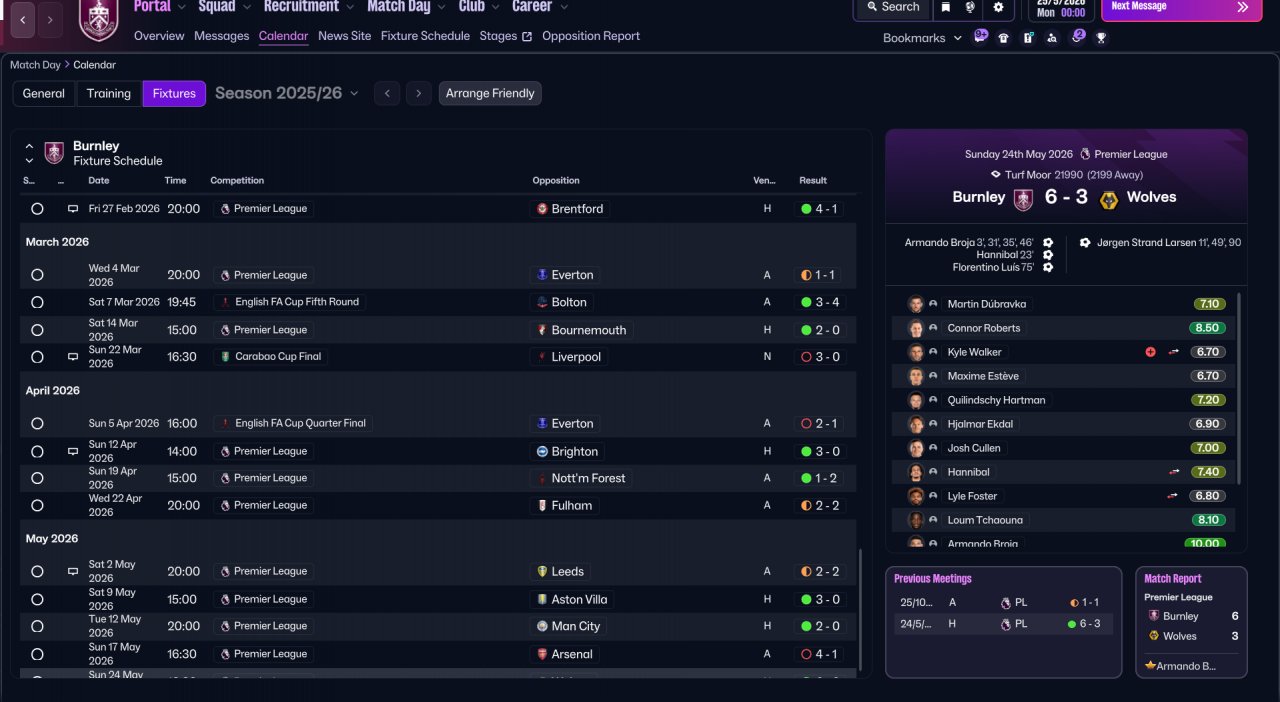Open the Recruitment dropdown menu

click(309, 7)
